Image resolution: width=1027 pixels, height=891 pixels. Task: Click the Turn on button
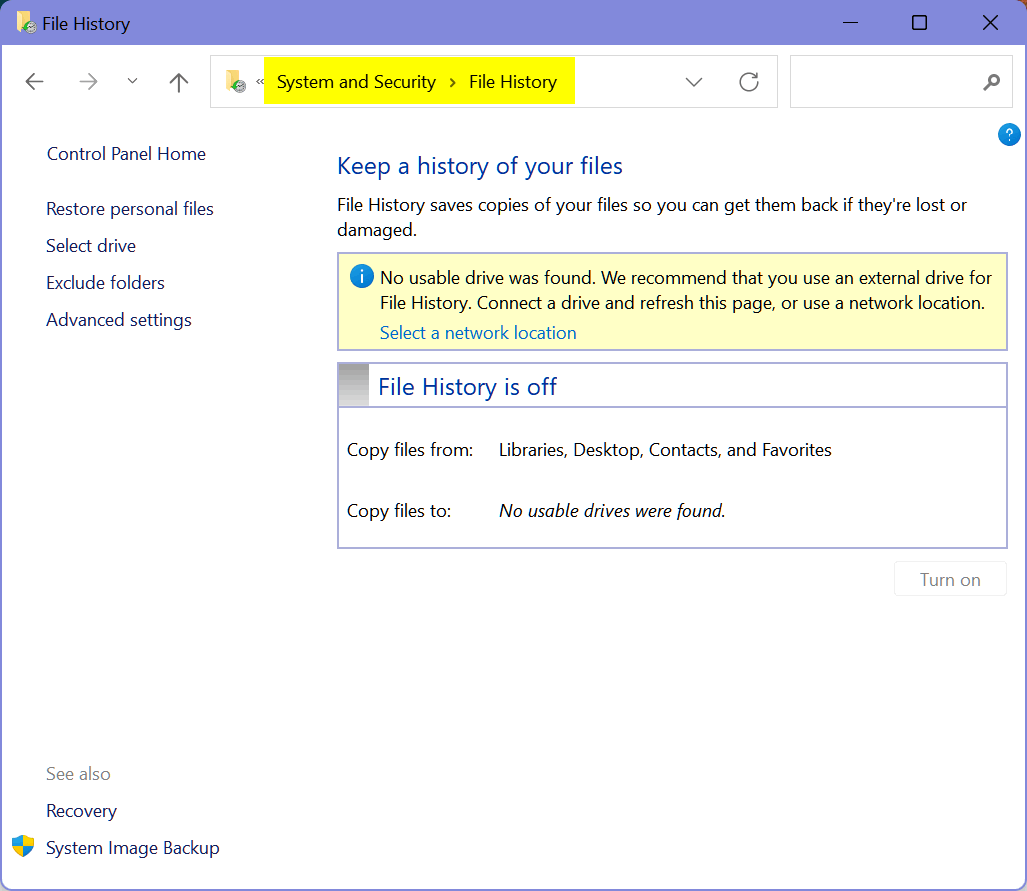[x=950, y=579]
